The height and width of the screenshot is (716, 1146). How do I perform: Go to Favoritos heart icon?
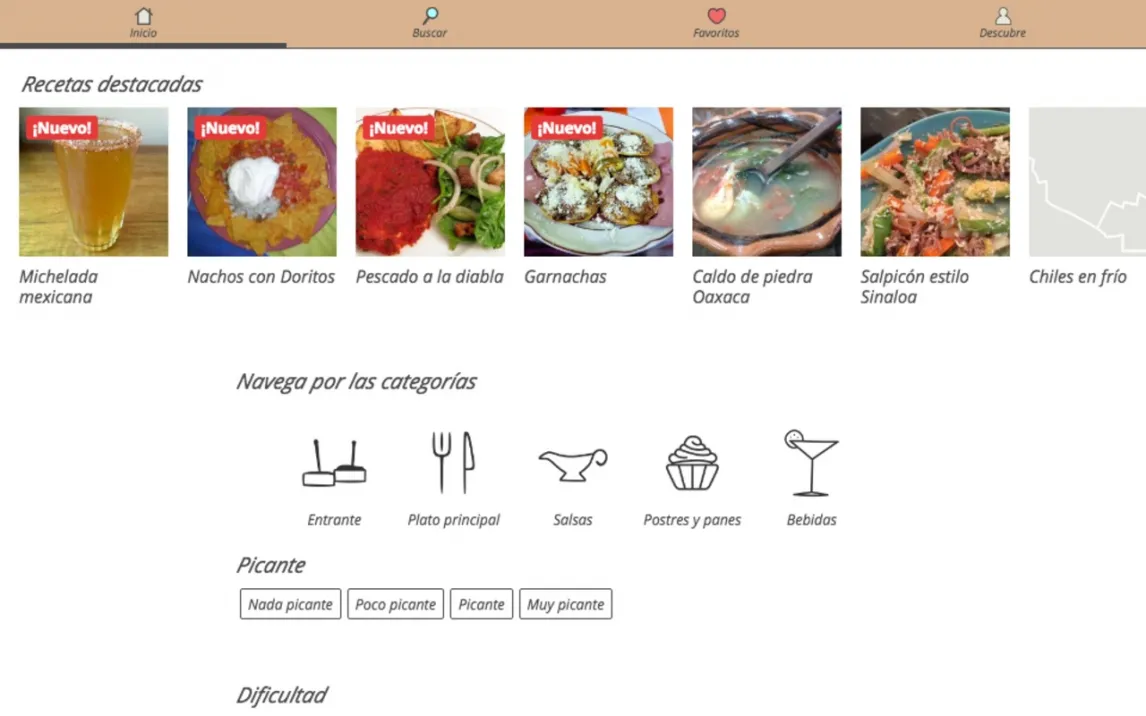[x=716, y=15]
